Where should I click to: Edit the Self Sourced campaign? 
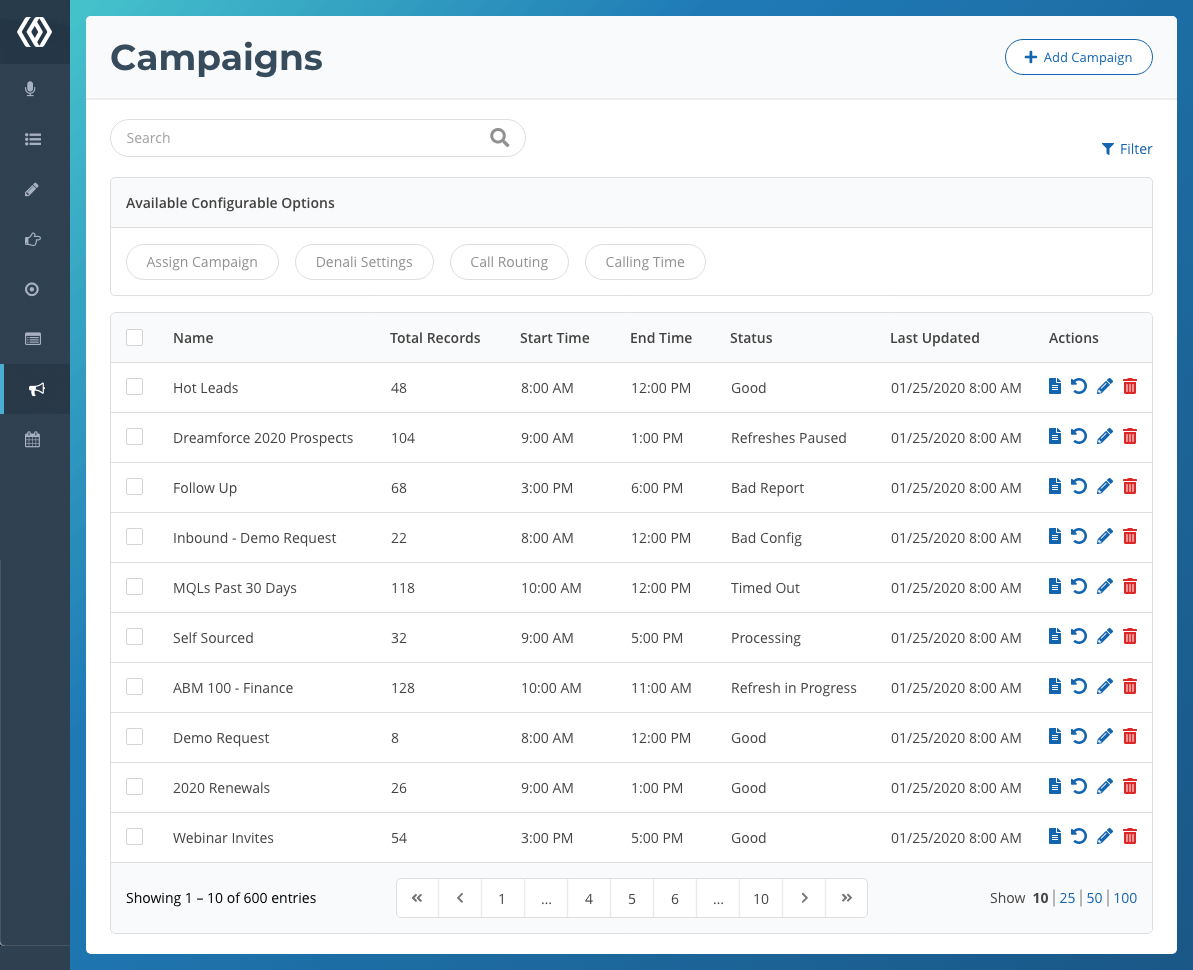[1105, 637]
